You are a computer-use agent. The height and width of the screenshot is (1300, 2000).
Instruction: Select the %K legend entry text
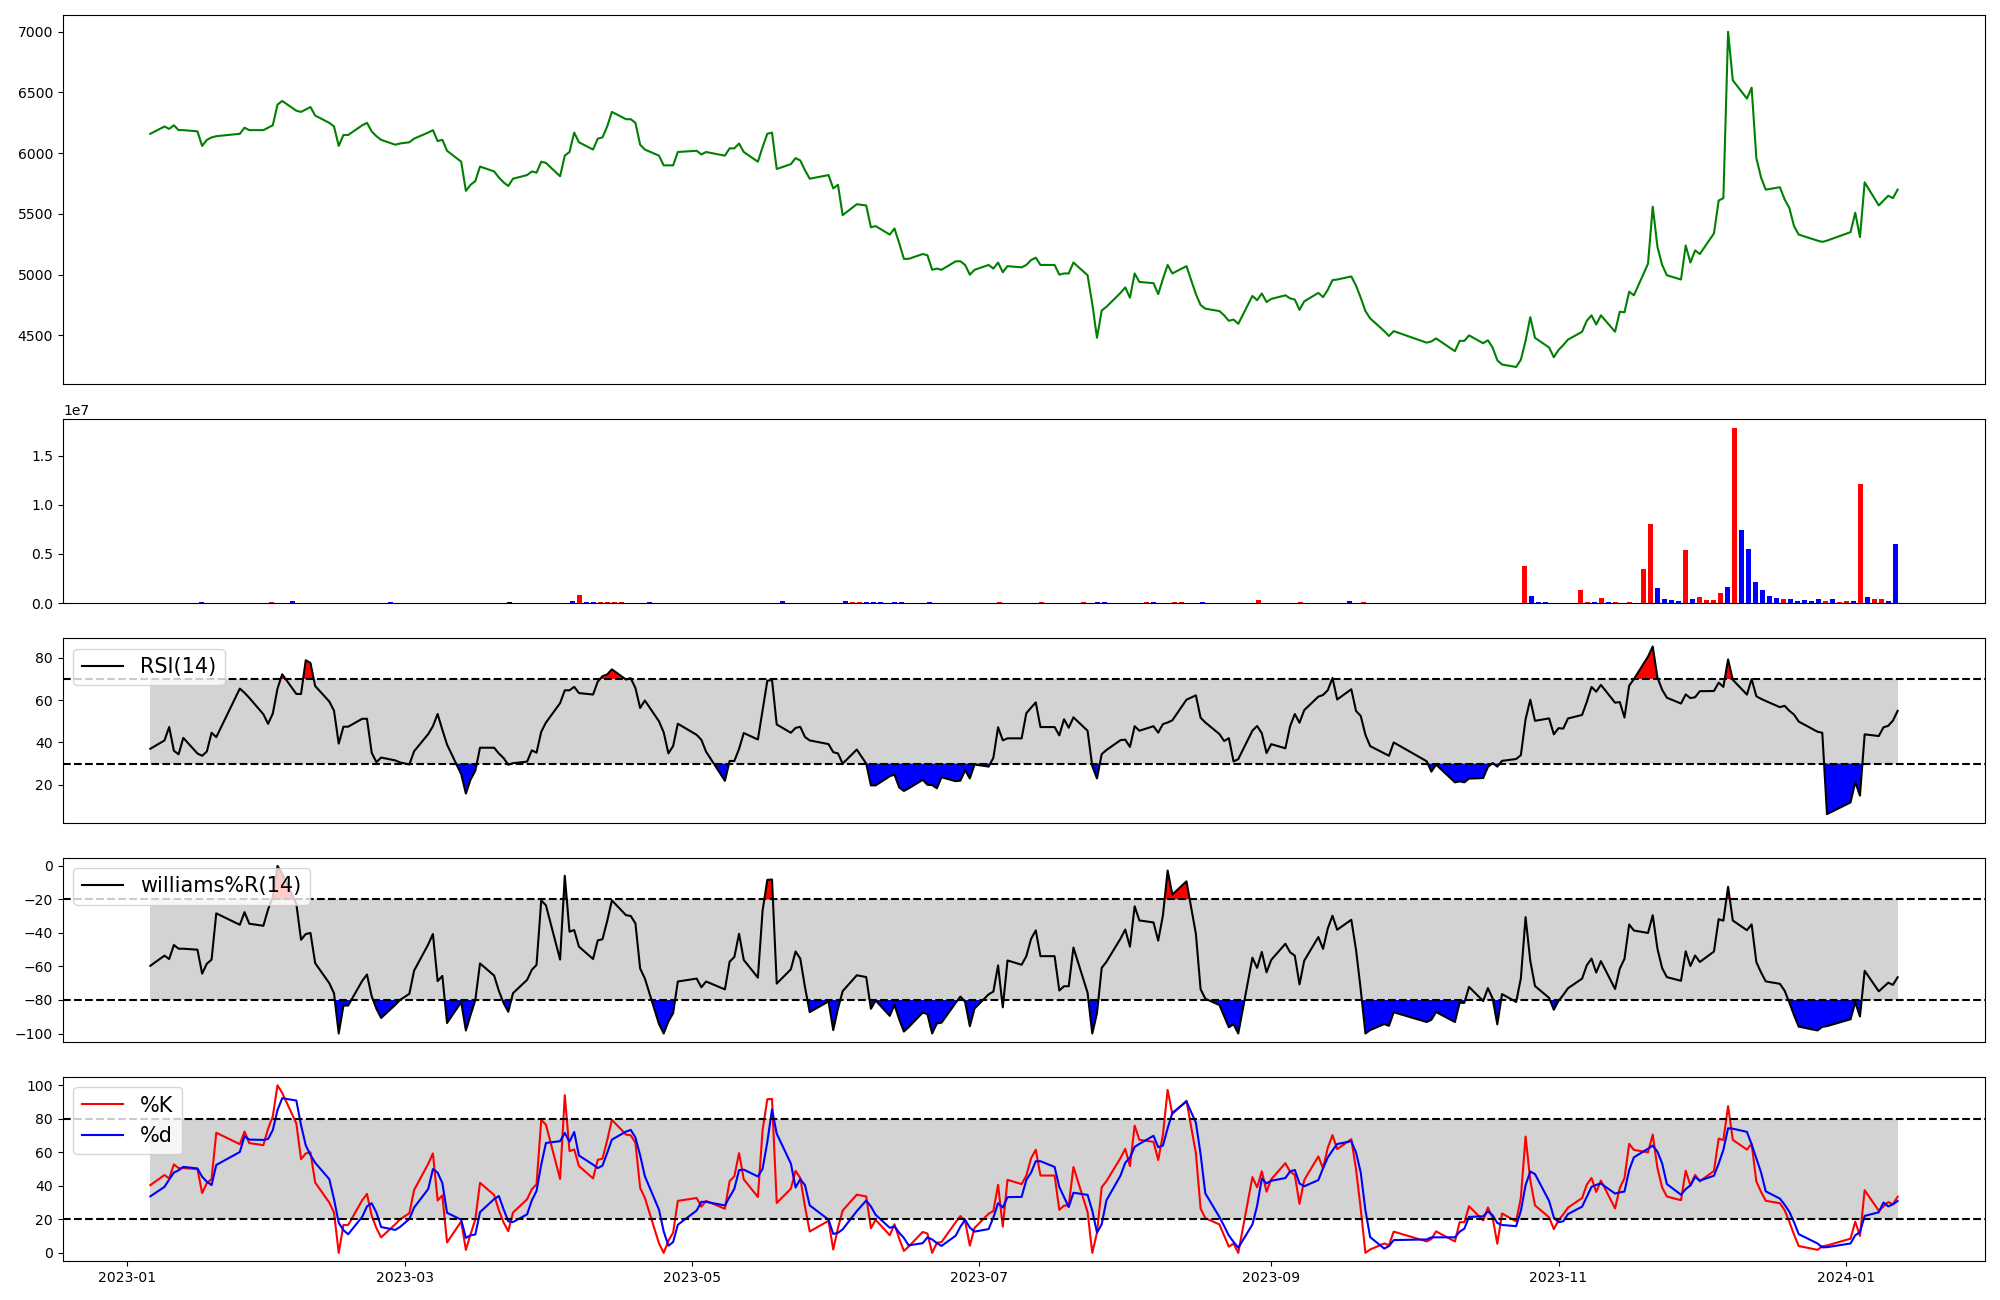(x=156, y=1105)
